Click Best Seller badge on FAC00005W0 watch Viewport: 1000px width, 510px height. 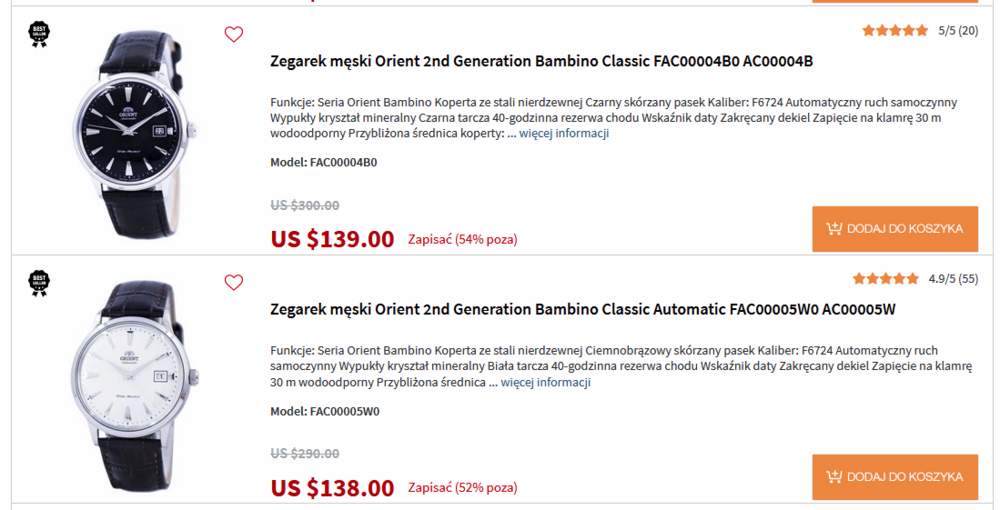click(39, 283)
